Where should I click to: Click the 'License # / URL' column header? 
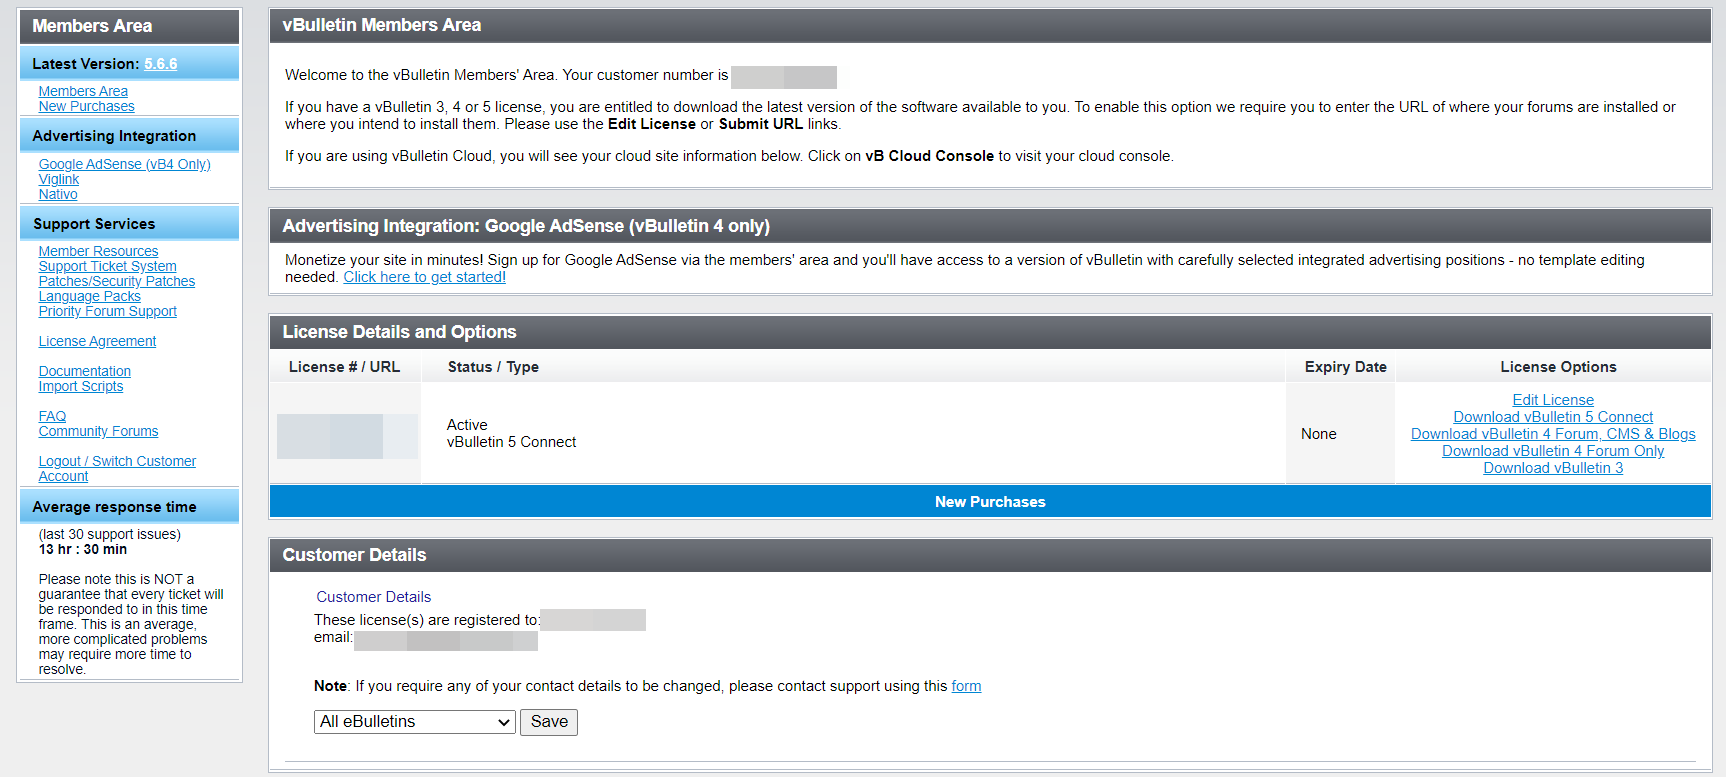pos(344,367)
